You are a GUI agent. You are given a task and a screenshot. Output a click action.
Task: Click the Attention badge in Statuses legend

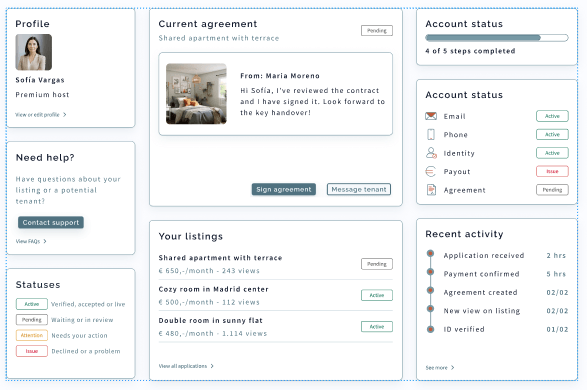(32, 335)
